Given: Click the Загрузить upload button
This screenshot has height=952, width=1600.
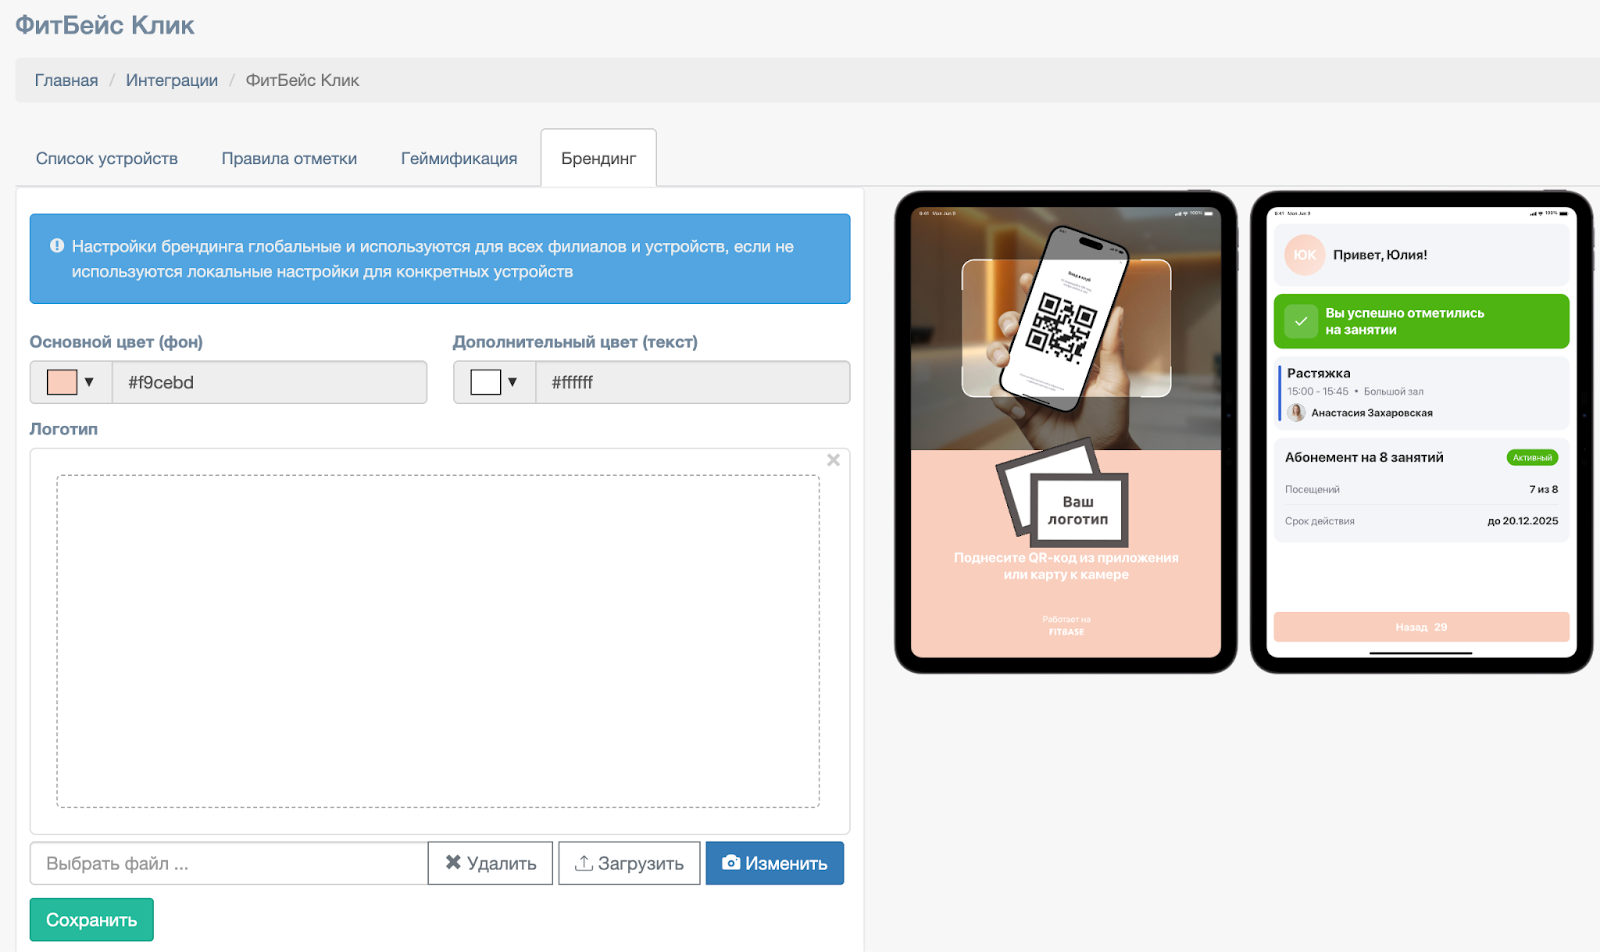Looking at the screenshot, I should (x=629, y=863).
